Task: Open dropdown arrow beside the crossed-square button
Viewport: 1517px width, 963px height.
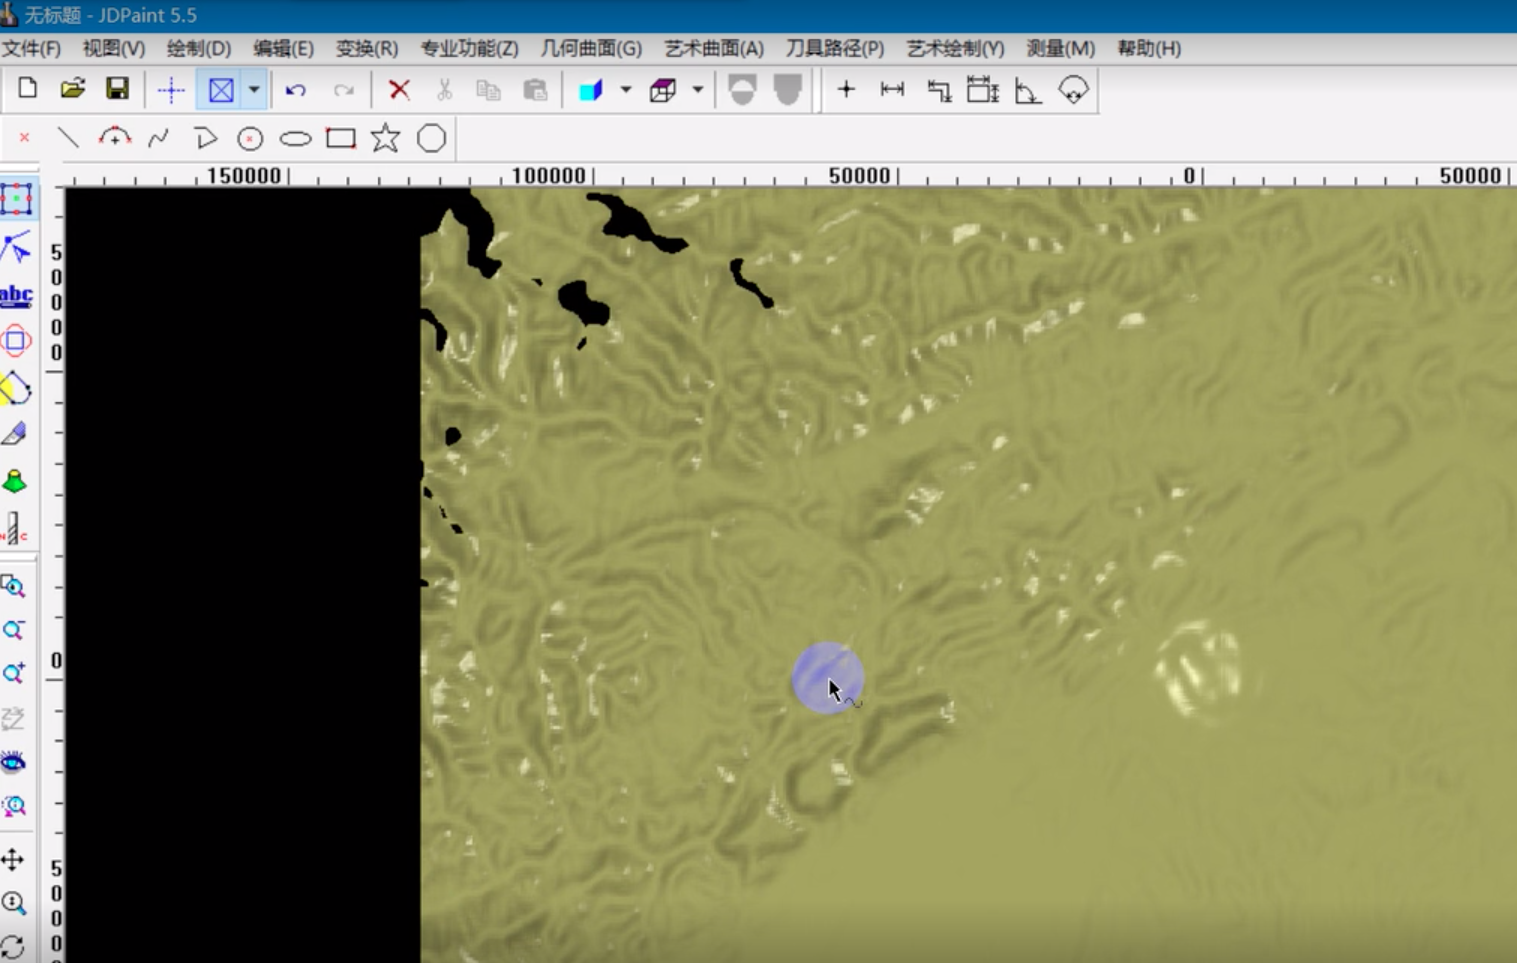Action: pos(254,90)
